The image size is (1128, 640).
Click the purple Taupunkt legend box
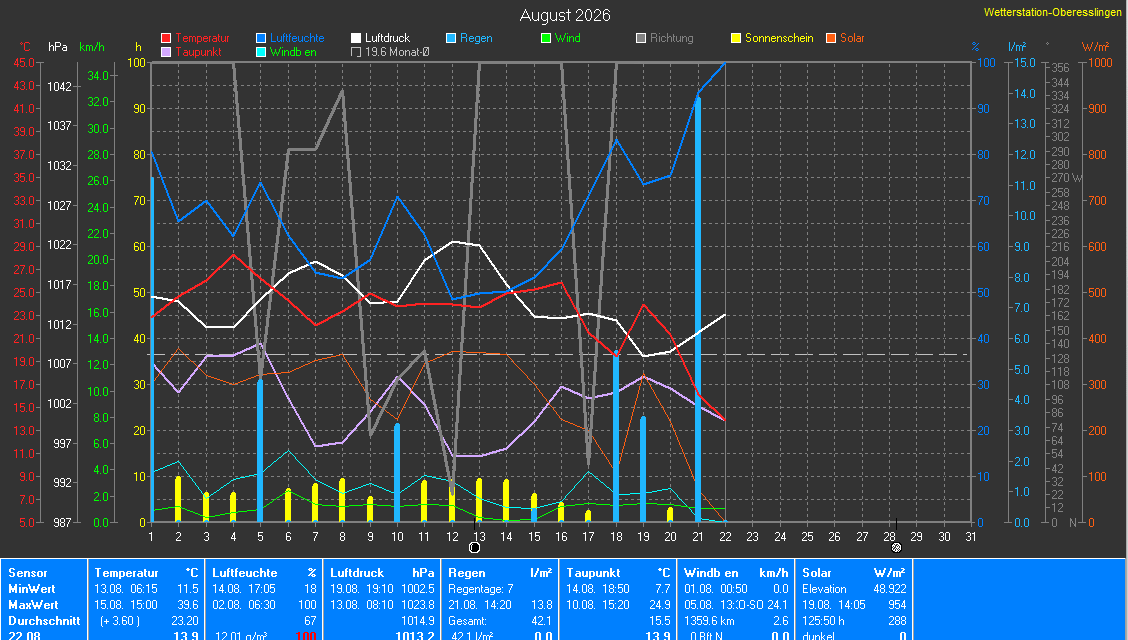click(x=166, y=52)
